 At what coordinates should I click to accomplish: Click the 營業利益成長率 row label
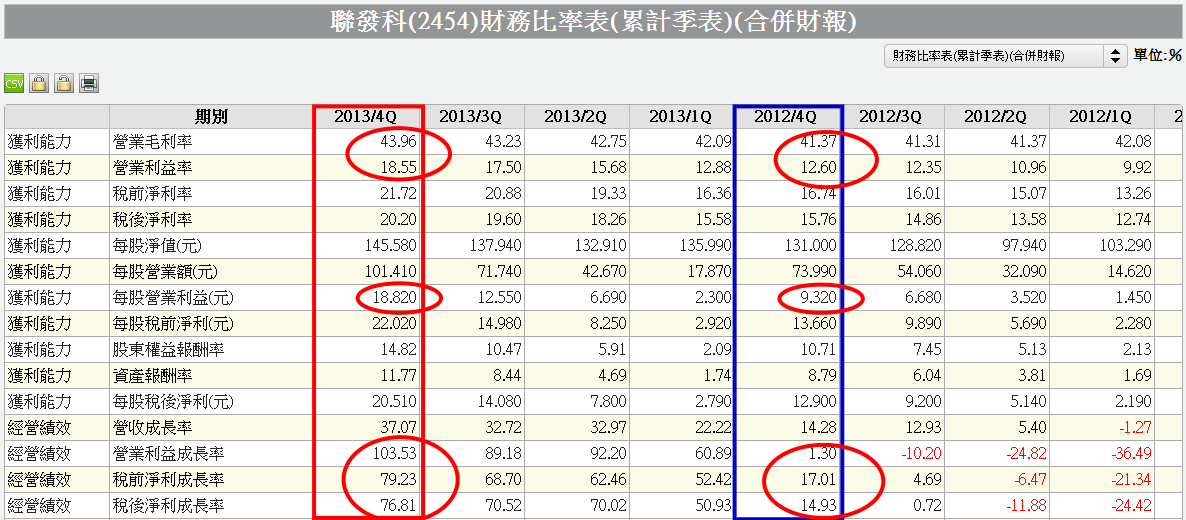(x=168, y=453)
